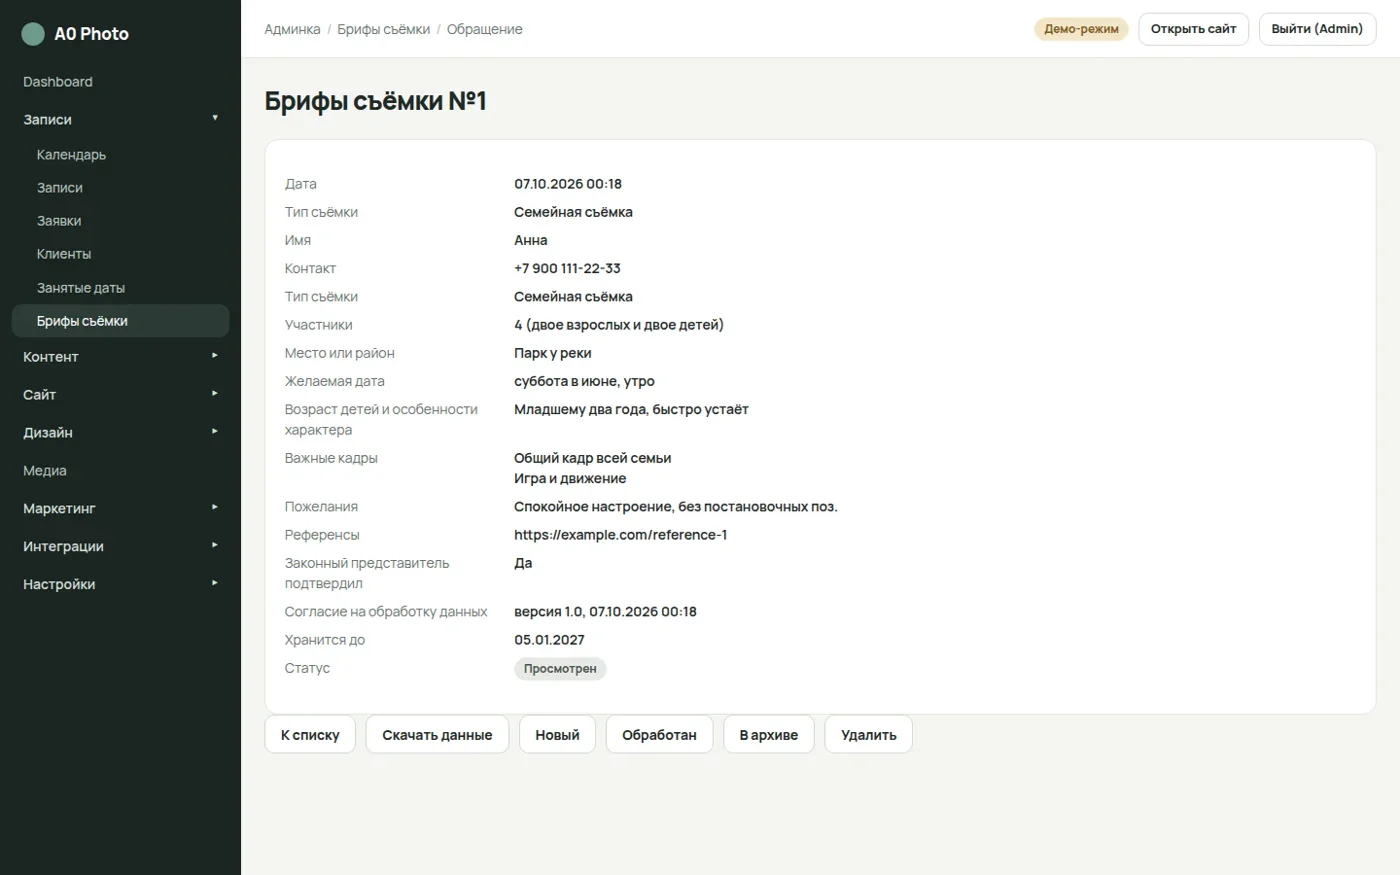This screenshot has height=875, width=1400.
Task: Click the Парк у реки location value
Action: point(553,353)
